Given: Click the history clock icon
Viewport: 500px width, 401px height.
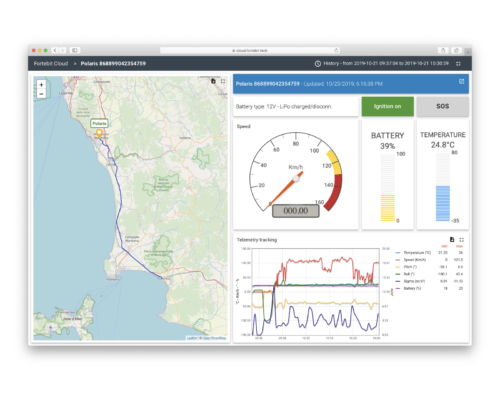Looking at the screenshot, I should pyautogui.click(x=318, y=63).
